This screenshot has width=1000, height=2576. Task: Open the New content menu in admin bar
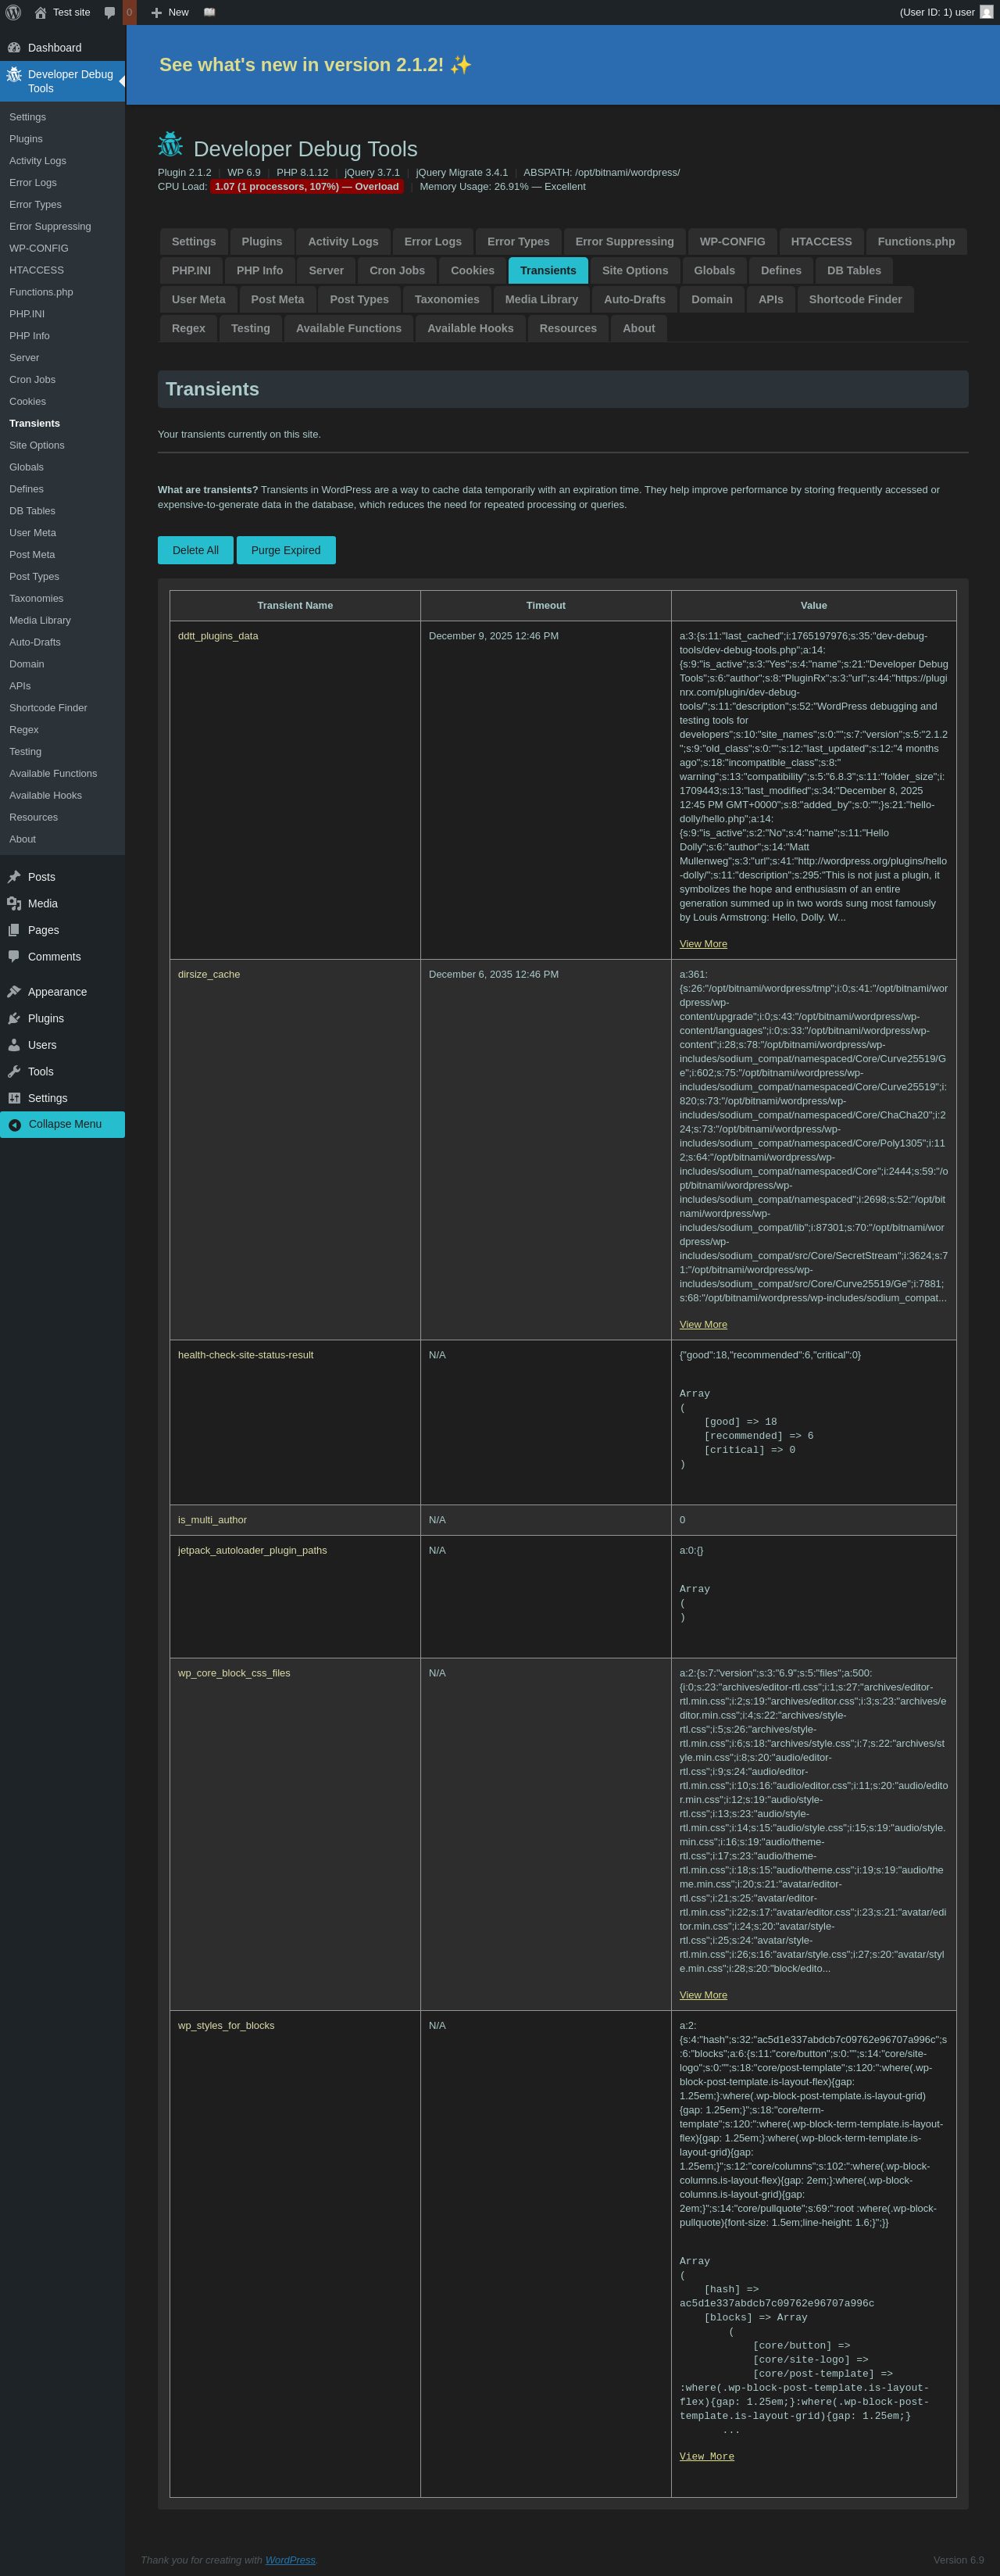pos(170,12)
